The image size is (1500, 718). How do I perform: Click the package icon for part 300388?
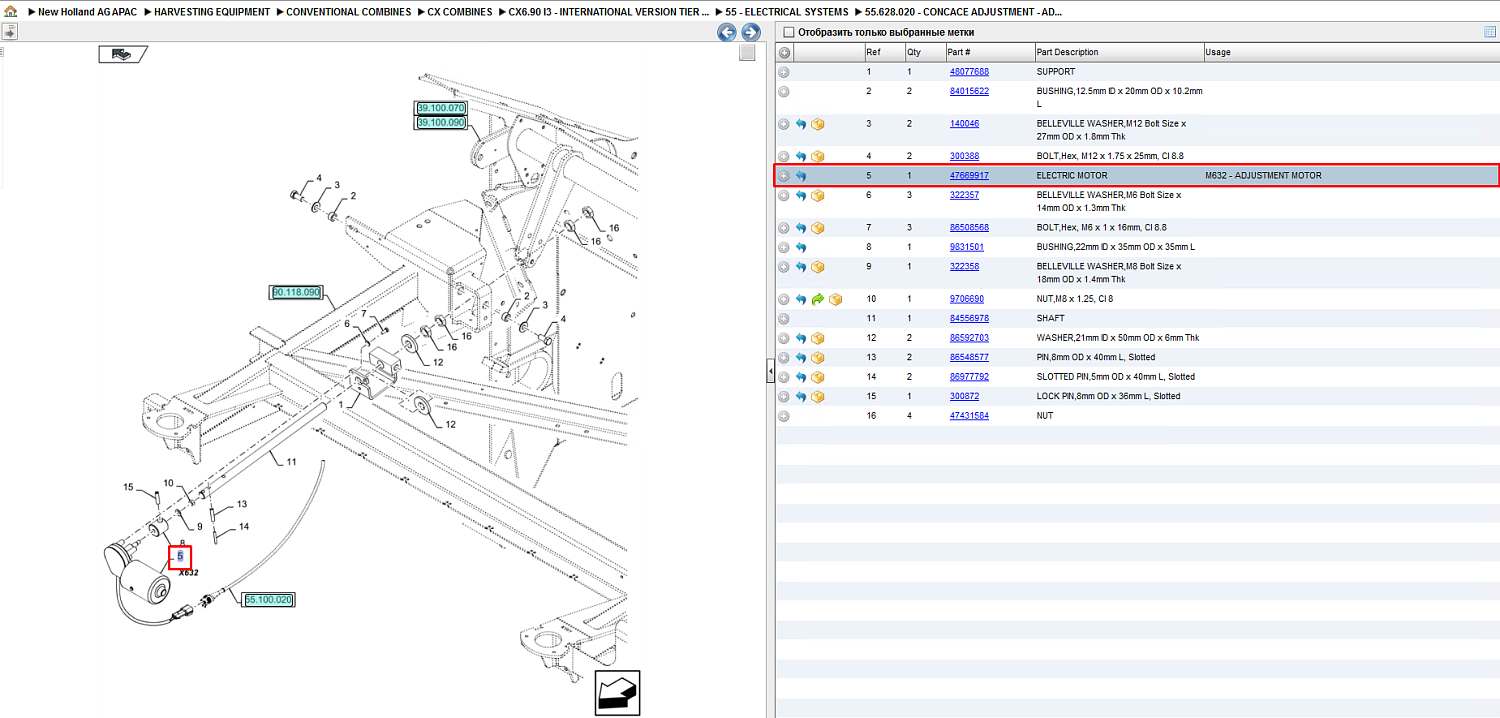click(x=817, y=157)
